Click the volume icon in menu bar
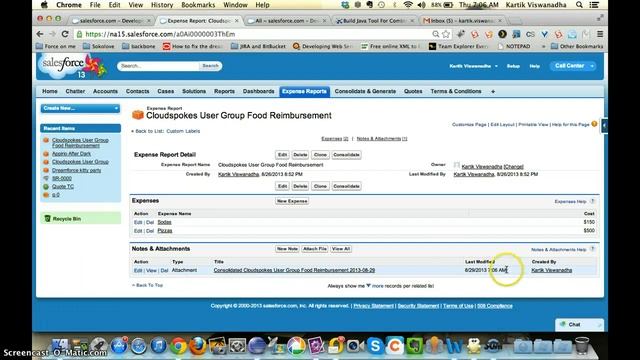This screenshot has width=640, height=360. tap(421, 5)
